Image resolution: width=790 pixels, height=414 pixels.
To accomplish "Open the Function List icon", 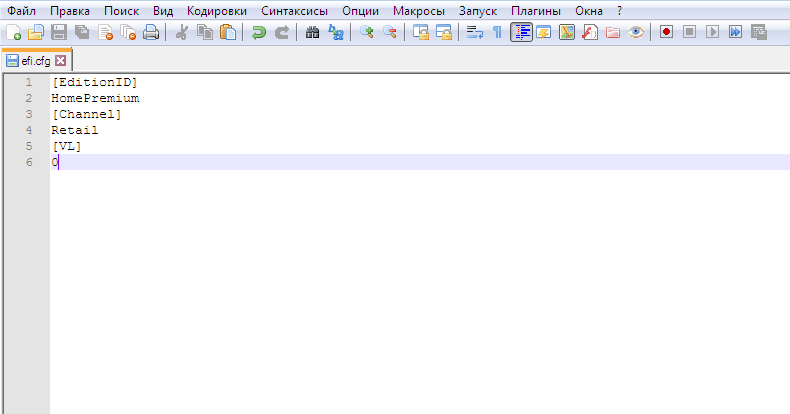I will tap(589, 33).
